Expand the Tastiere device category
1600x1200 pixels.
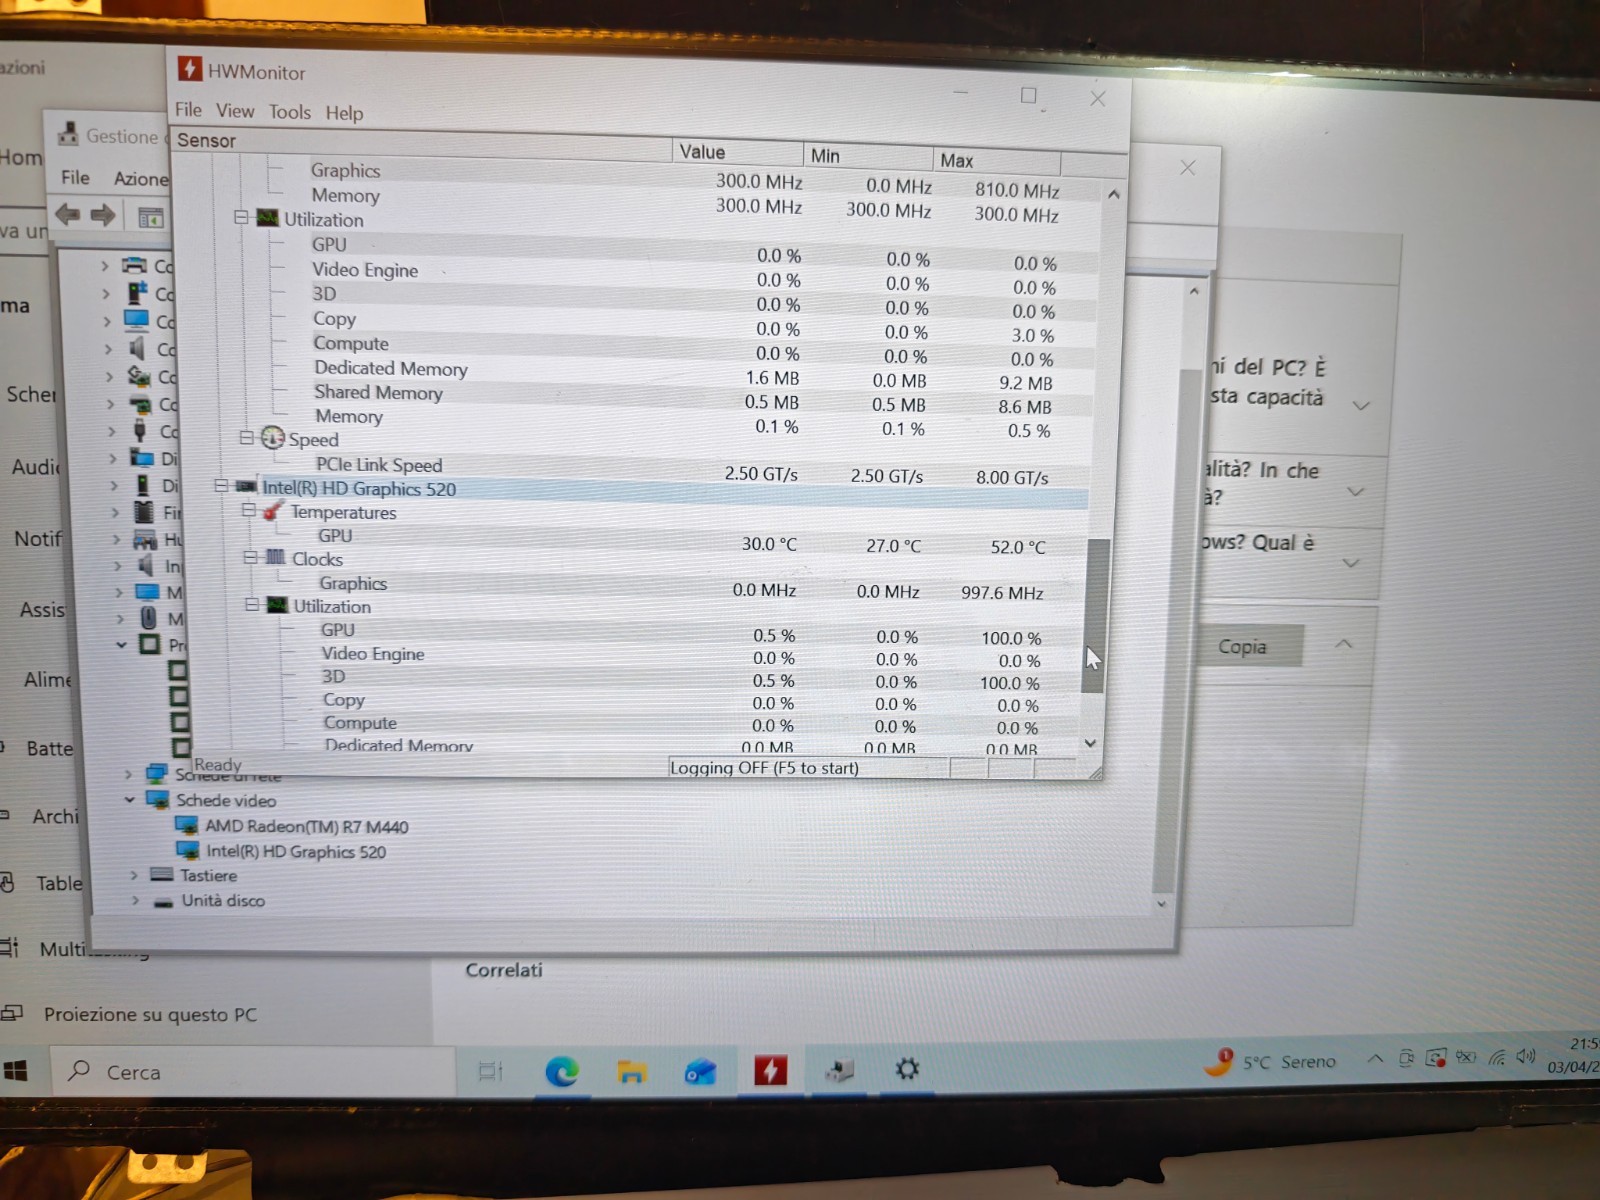click(x=133, y=875)
